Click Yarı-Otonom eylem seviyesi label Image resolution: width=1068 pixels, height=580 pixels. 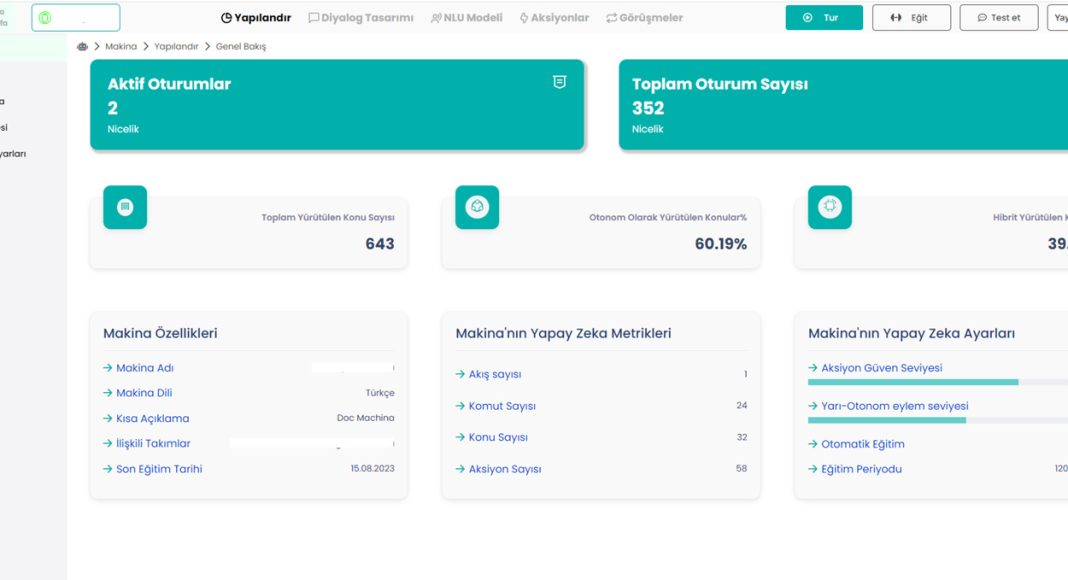pos(894,406)
